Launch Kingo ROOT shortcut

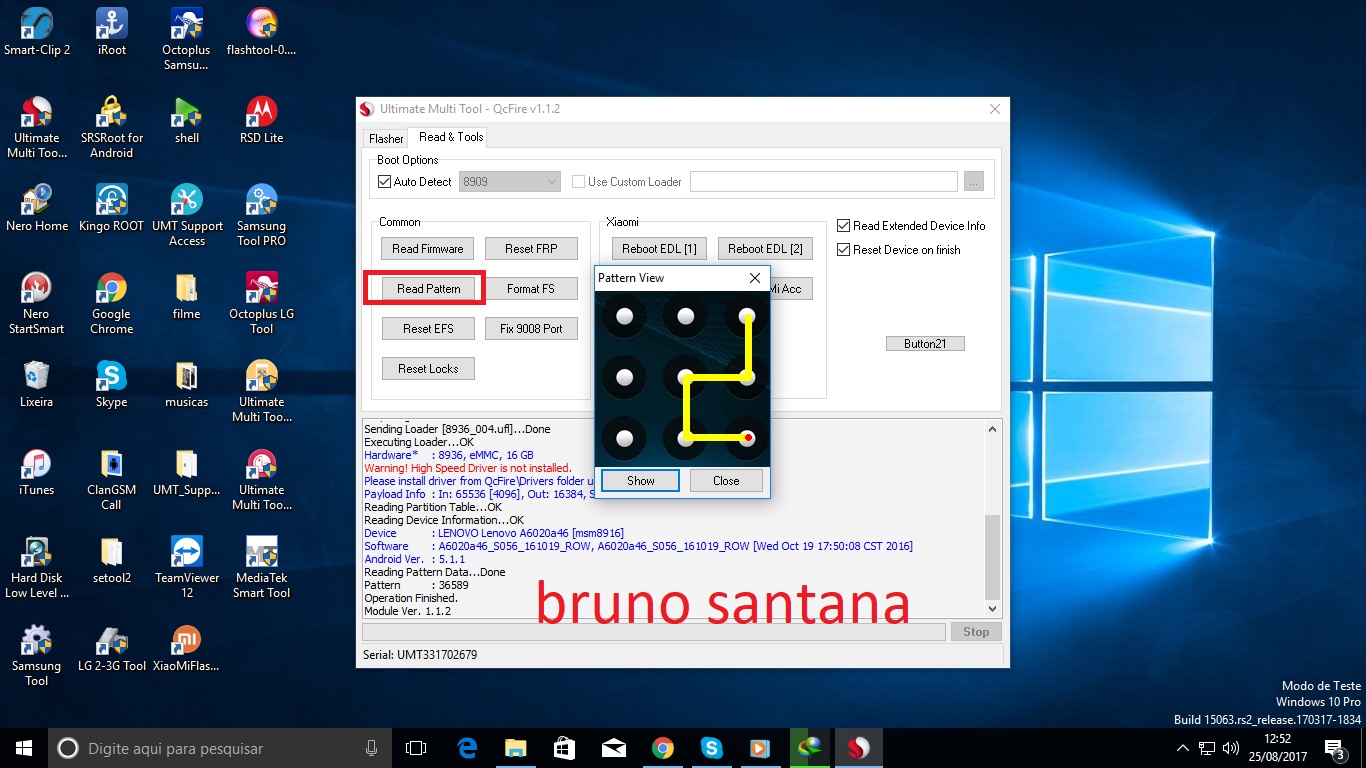[112, 208]
